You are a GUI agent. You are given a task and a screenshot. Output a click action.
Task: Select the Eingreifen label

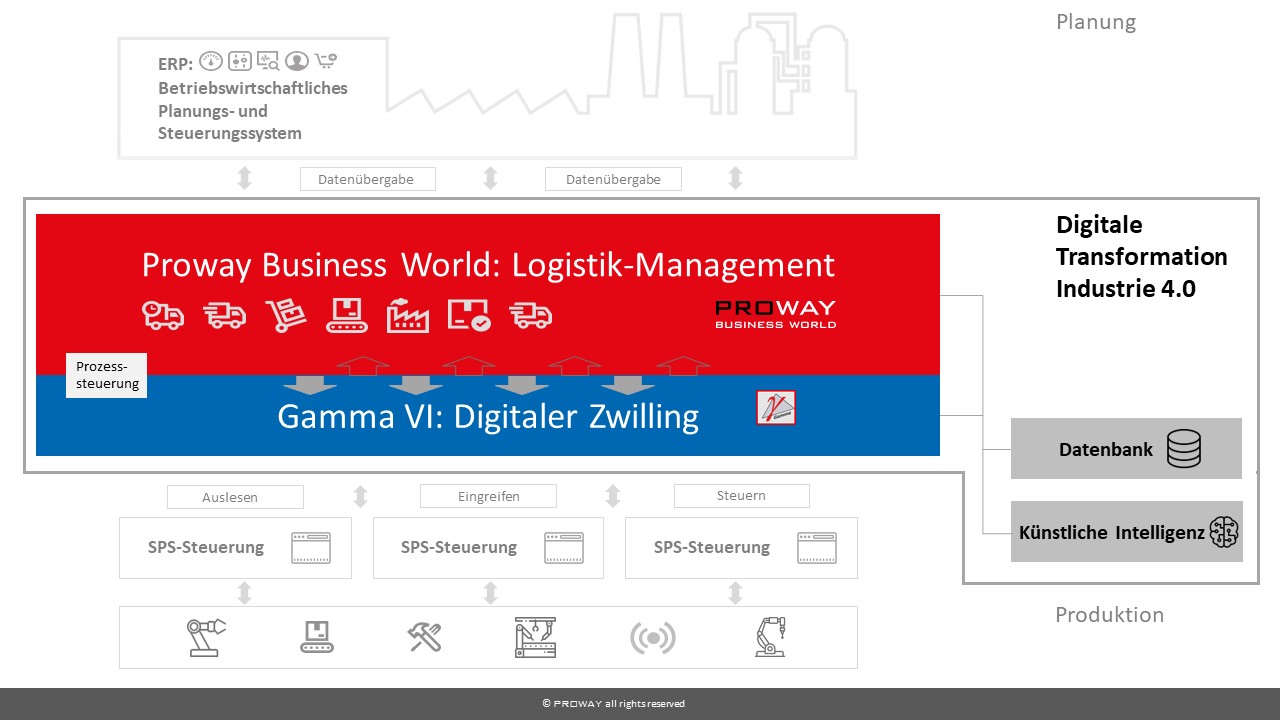coord(488,496)
